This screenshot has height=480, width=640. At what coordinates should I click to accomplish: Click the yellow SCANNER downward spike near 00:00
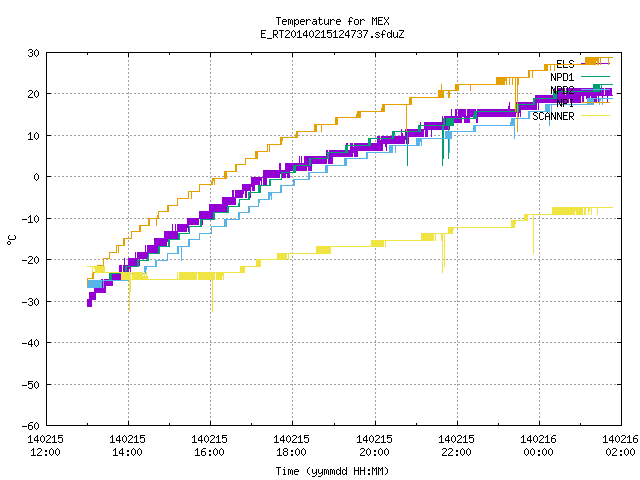point(533,235)
